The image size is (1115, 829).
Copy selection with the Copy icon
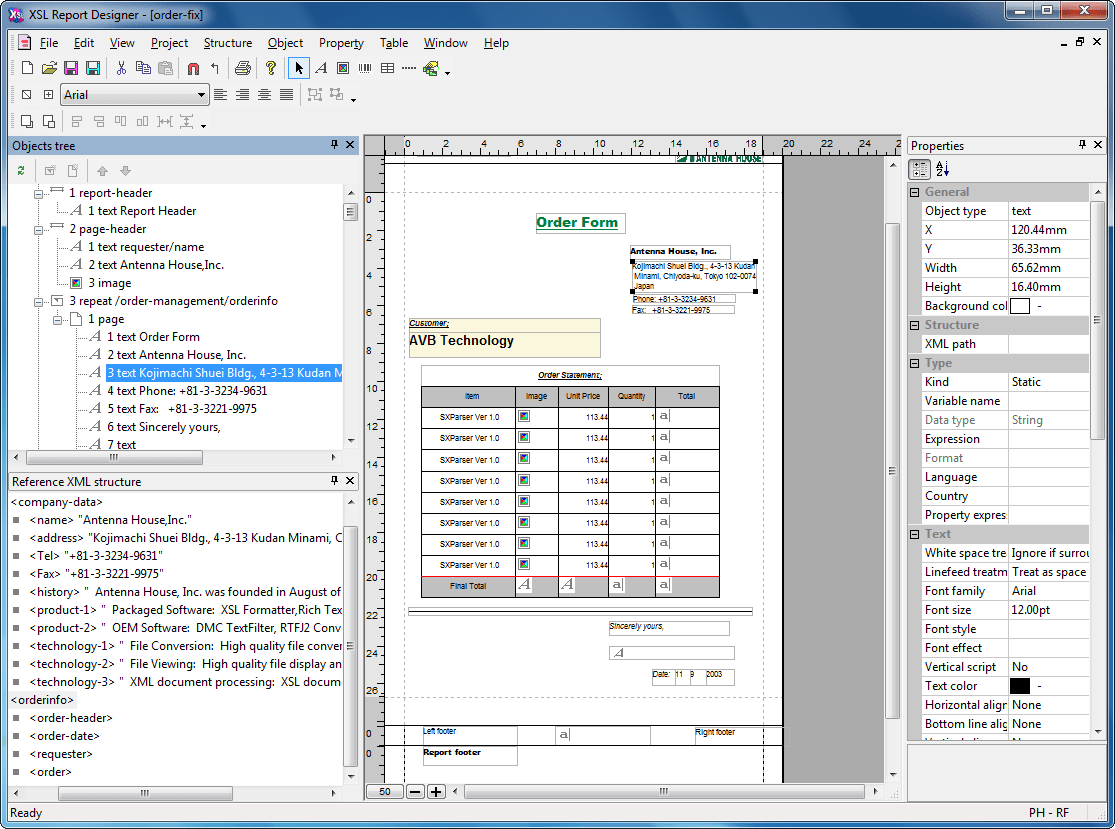(143, 68)
